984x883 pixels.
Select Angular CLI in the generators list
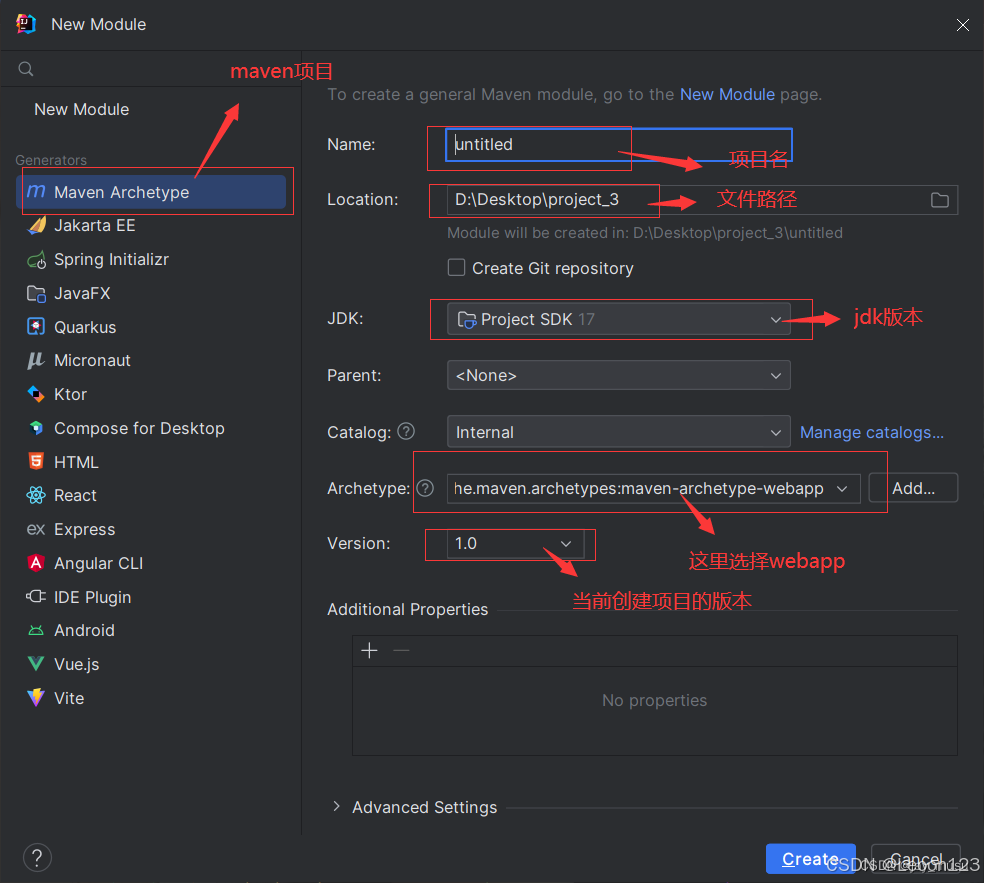tap(151, 563)
